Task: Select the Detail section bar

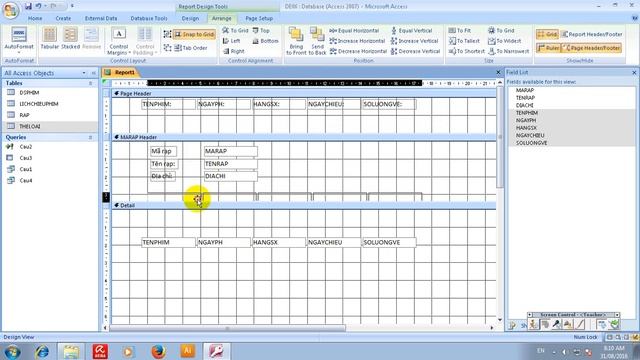Action: (x=304, y=205)
